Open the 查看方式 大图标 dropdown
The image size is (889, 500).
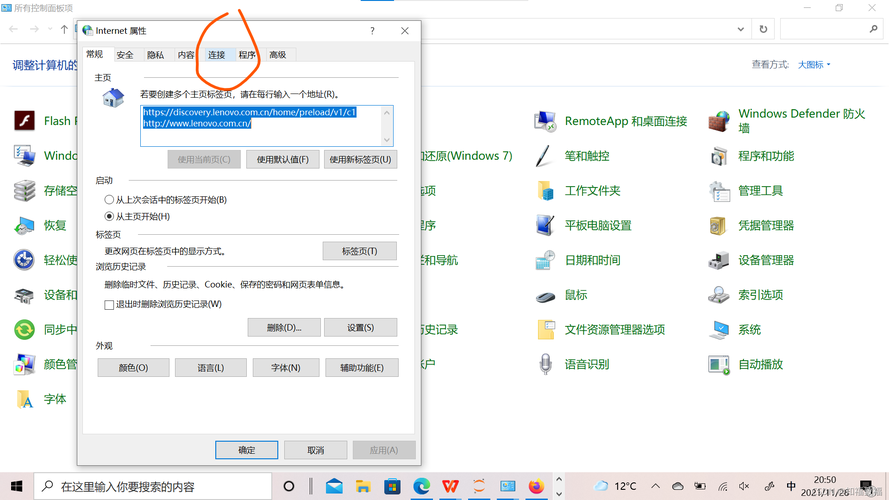(x=814, y=65)
